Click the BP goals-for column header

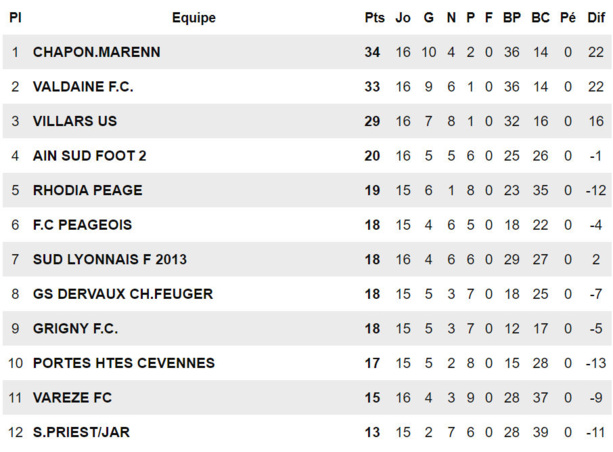[x=512, y=18]
